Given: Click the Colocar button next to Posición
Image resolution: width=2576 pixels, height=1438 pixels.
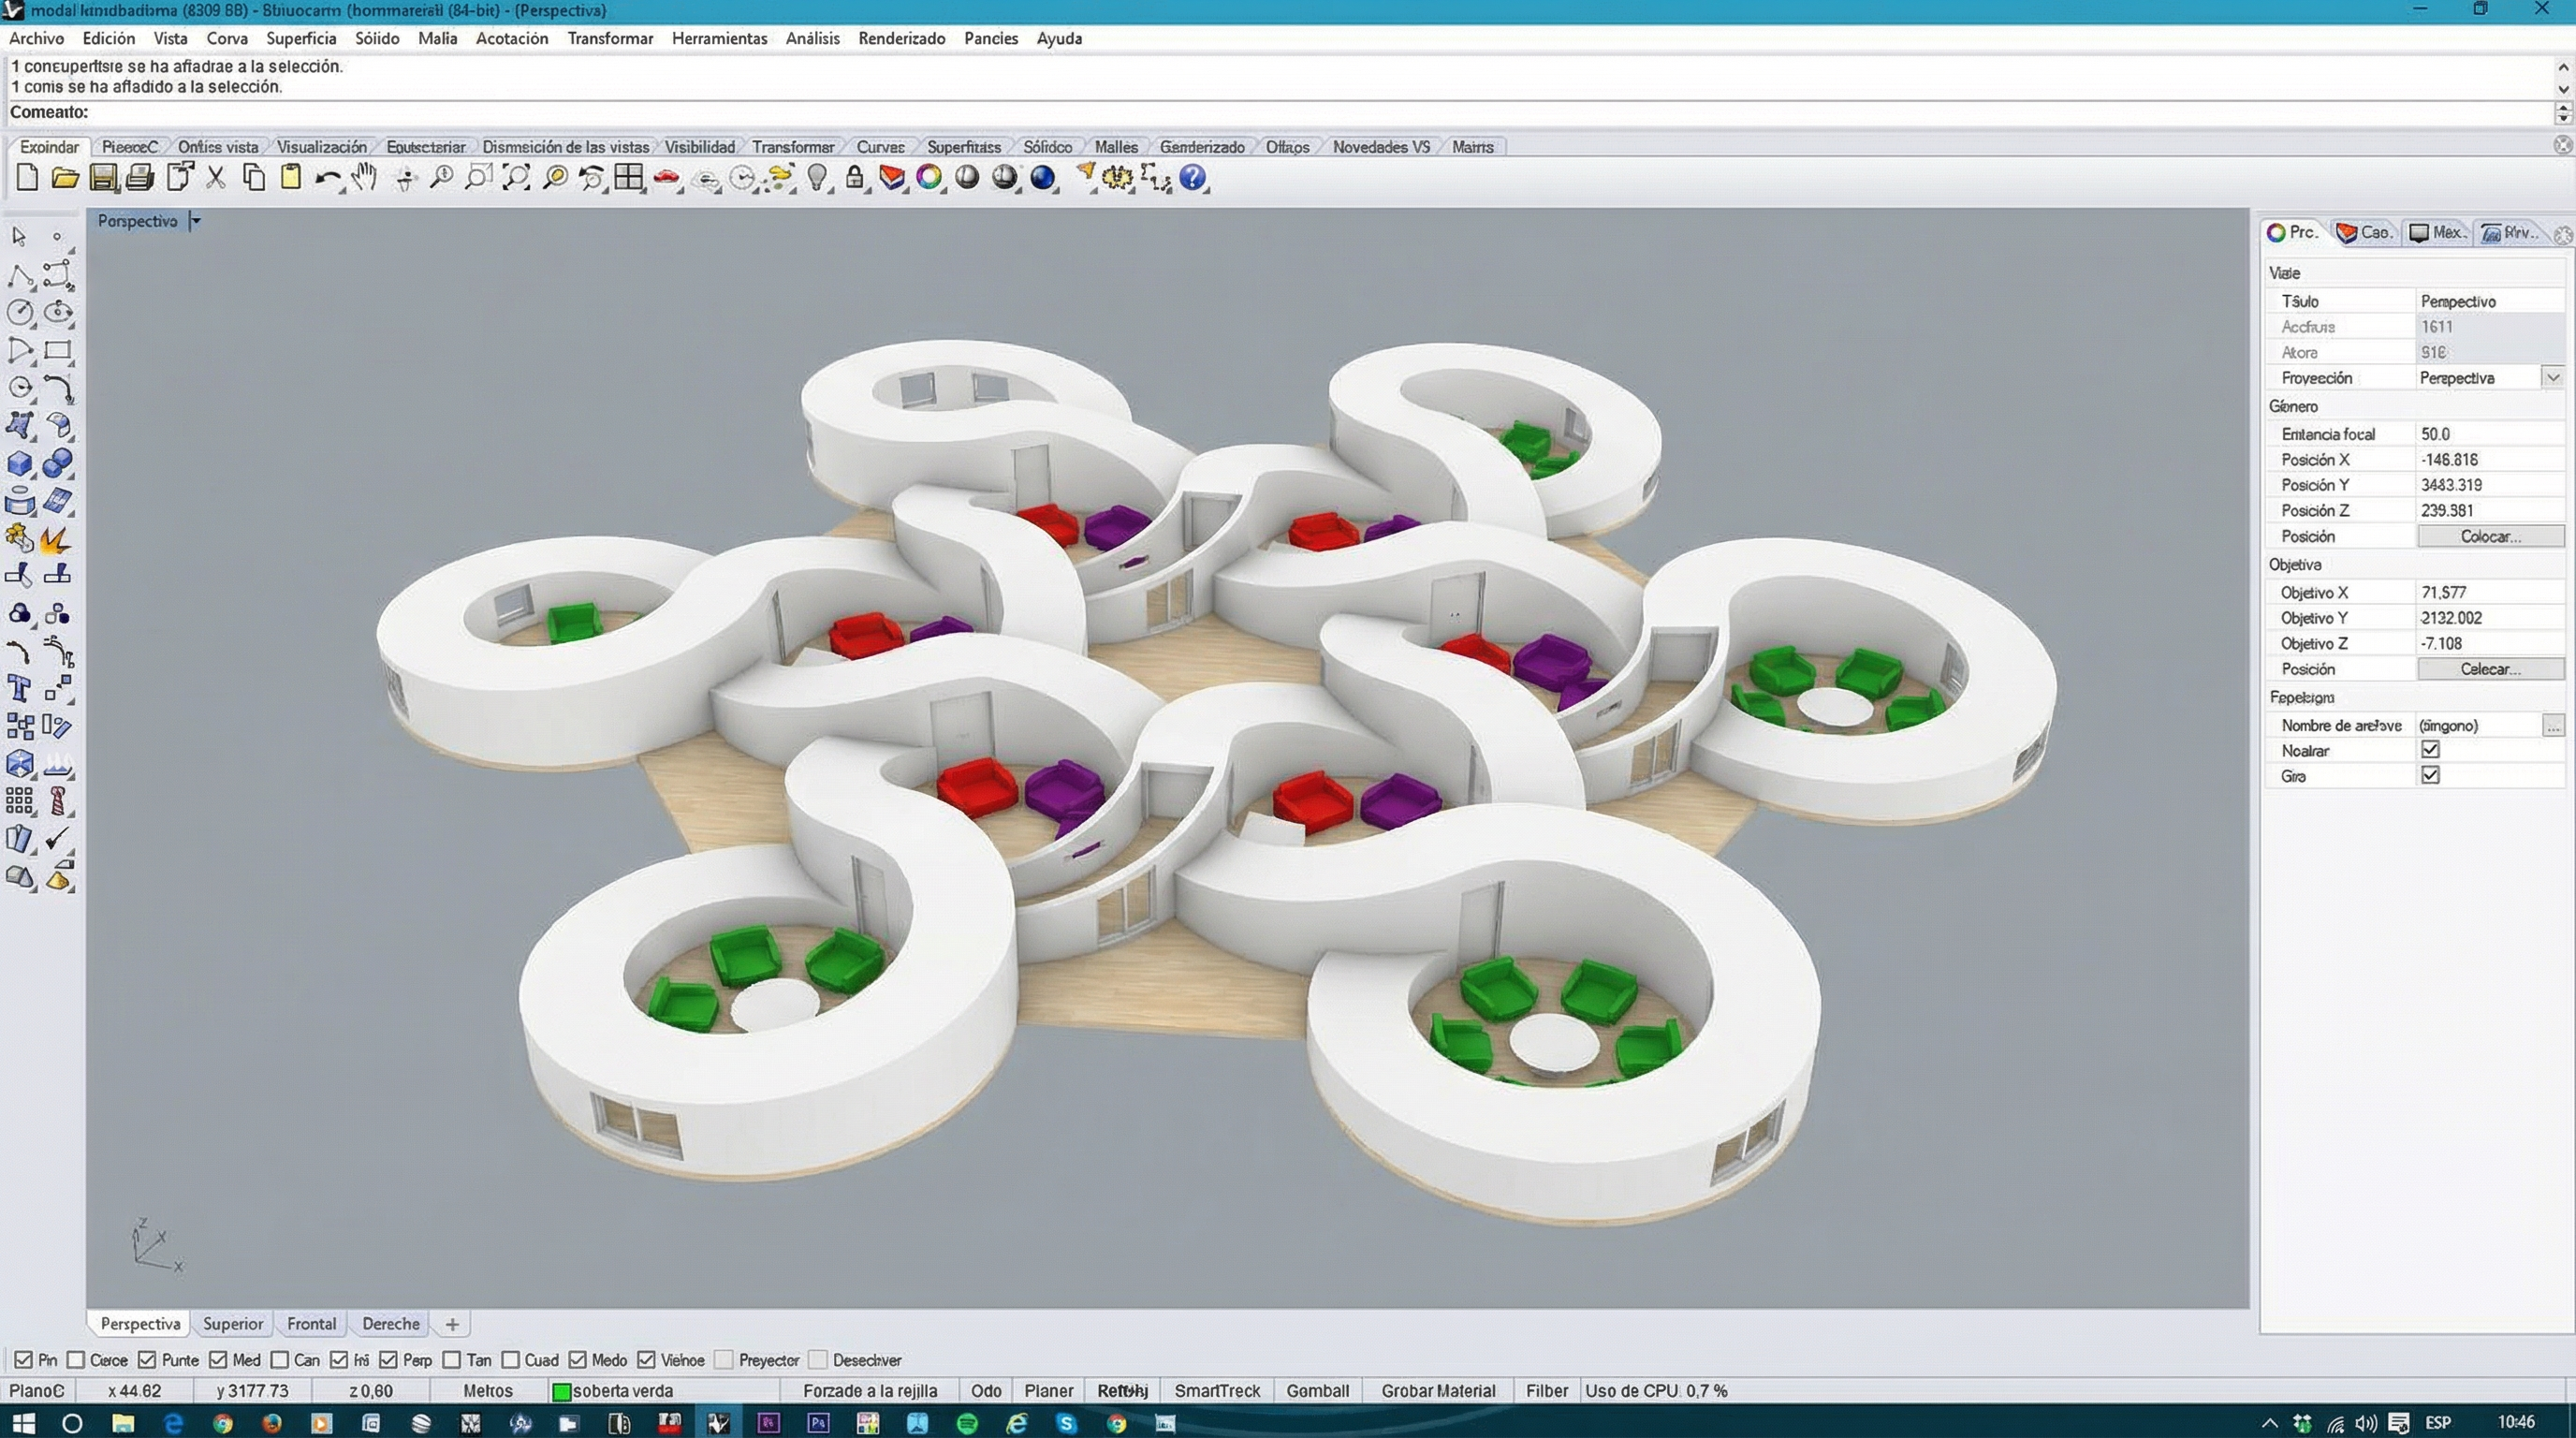Looking at the screenshot, I should click(x=2489, y=537).
